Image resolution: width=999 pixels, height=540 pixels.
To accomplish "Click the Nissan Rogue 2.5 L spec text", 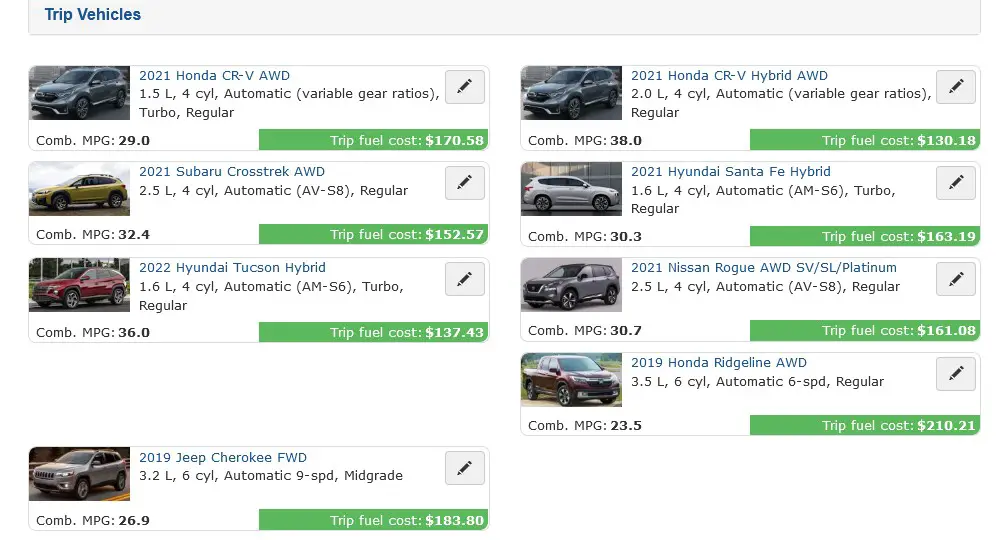I will 765,287.
